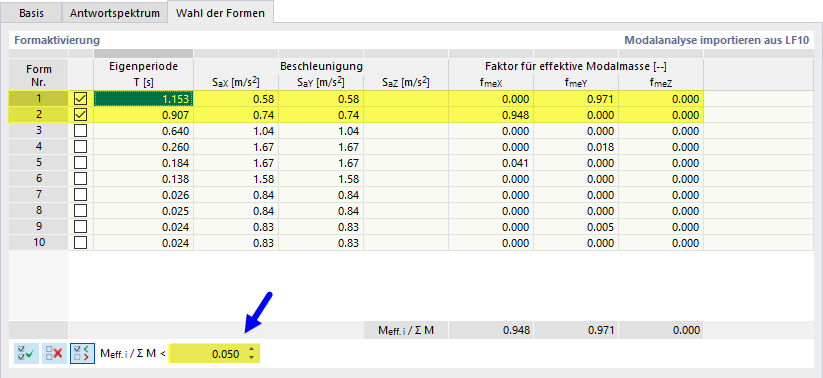The image size is (823, 378).
Task: Select the Eigenperiode cell 0.025
Action: click(x=144, y=211)
